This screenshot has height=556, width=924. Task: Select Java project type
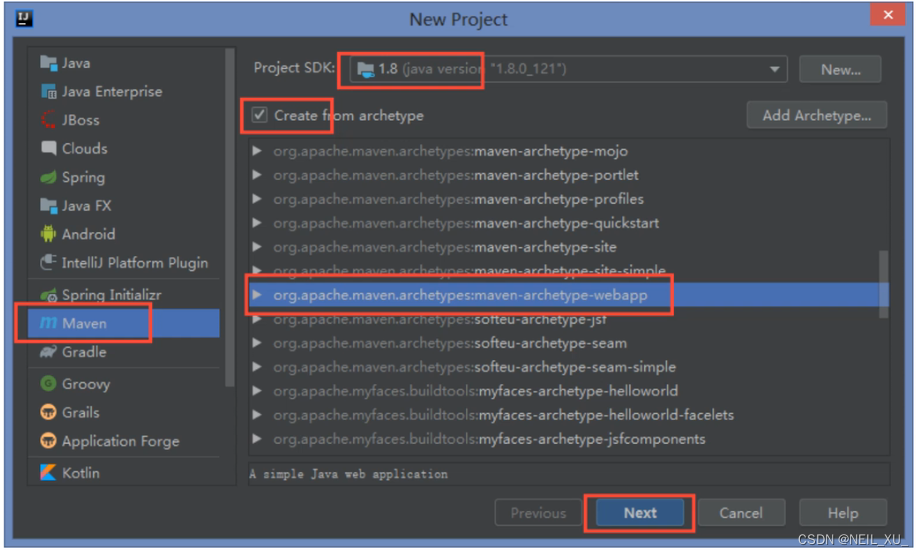click(x=76, y=63)
